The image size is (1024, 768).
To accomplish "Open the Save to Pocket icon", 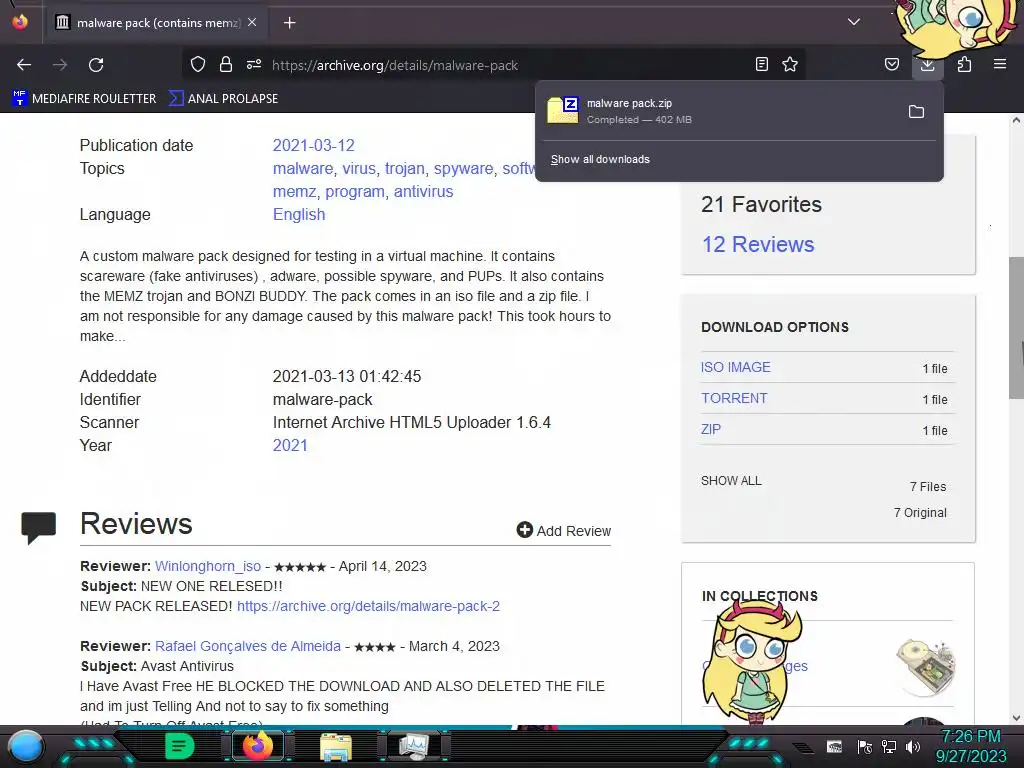I will pyautogui.click(x=891, y=64).
